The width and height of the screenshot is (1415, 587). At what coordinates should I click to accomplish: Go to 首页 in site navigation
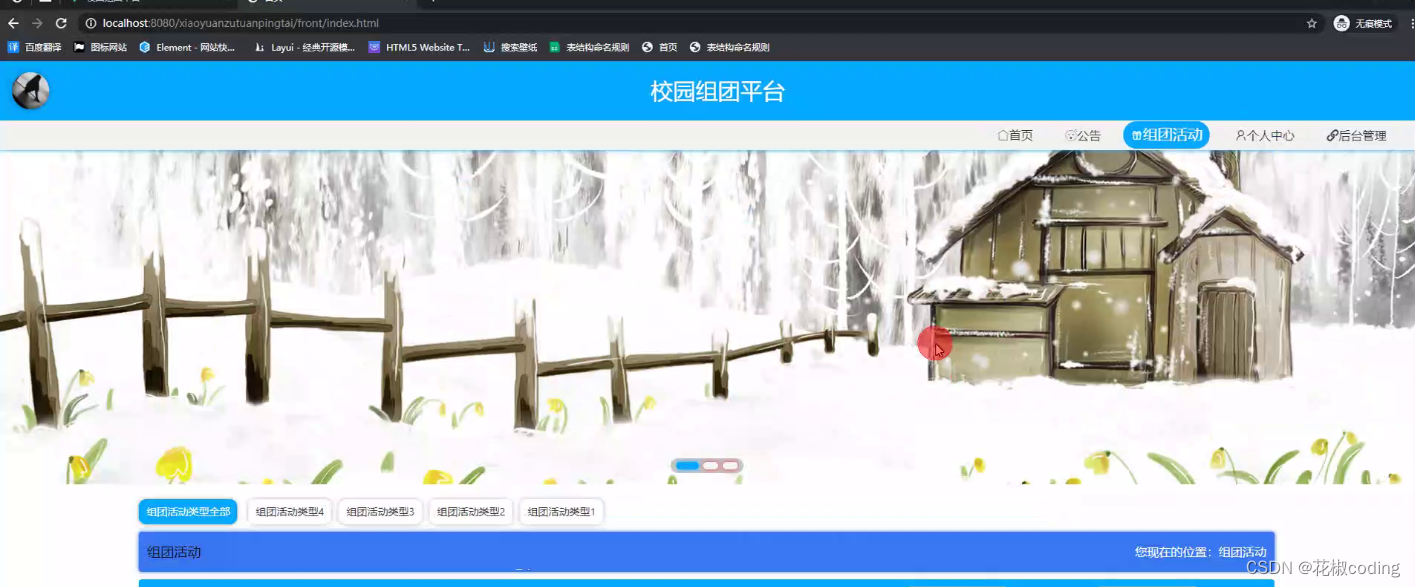pyautogui.click(x=1015, y=136)
